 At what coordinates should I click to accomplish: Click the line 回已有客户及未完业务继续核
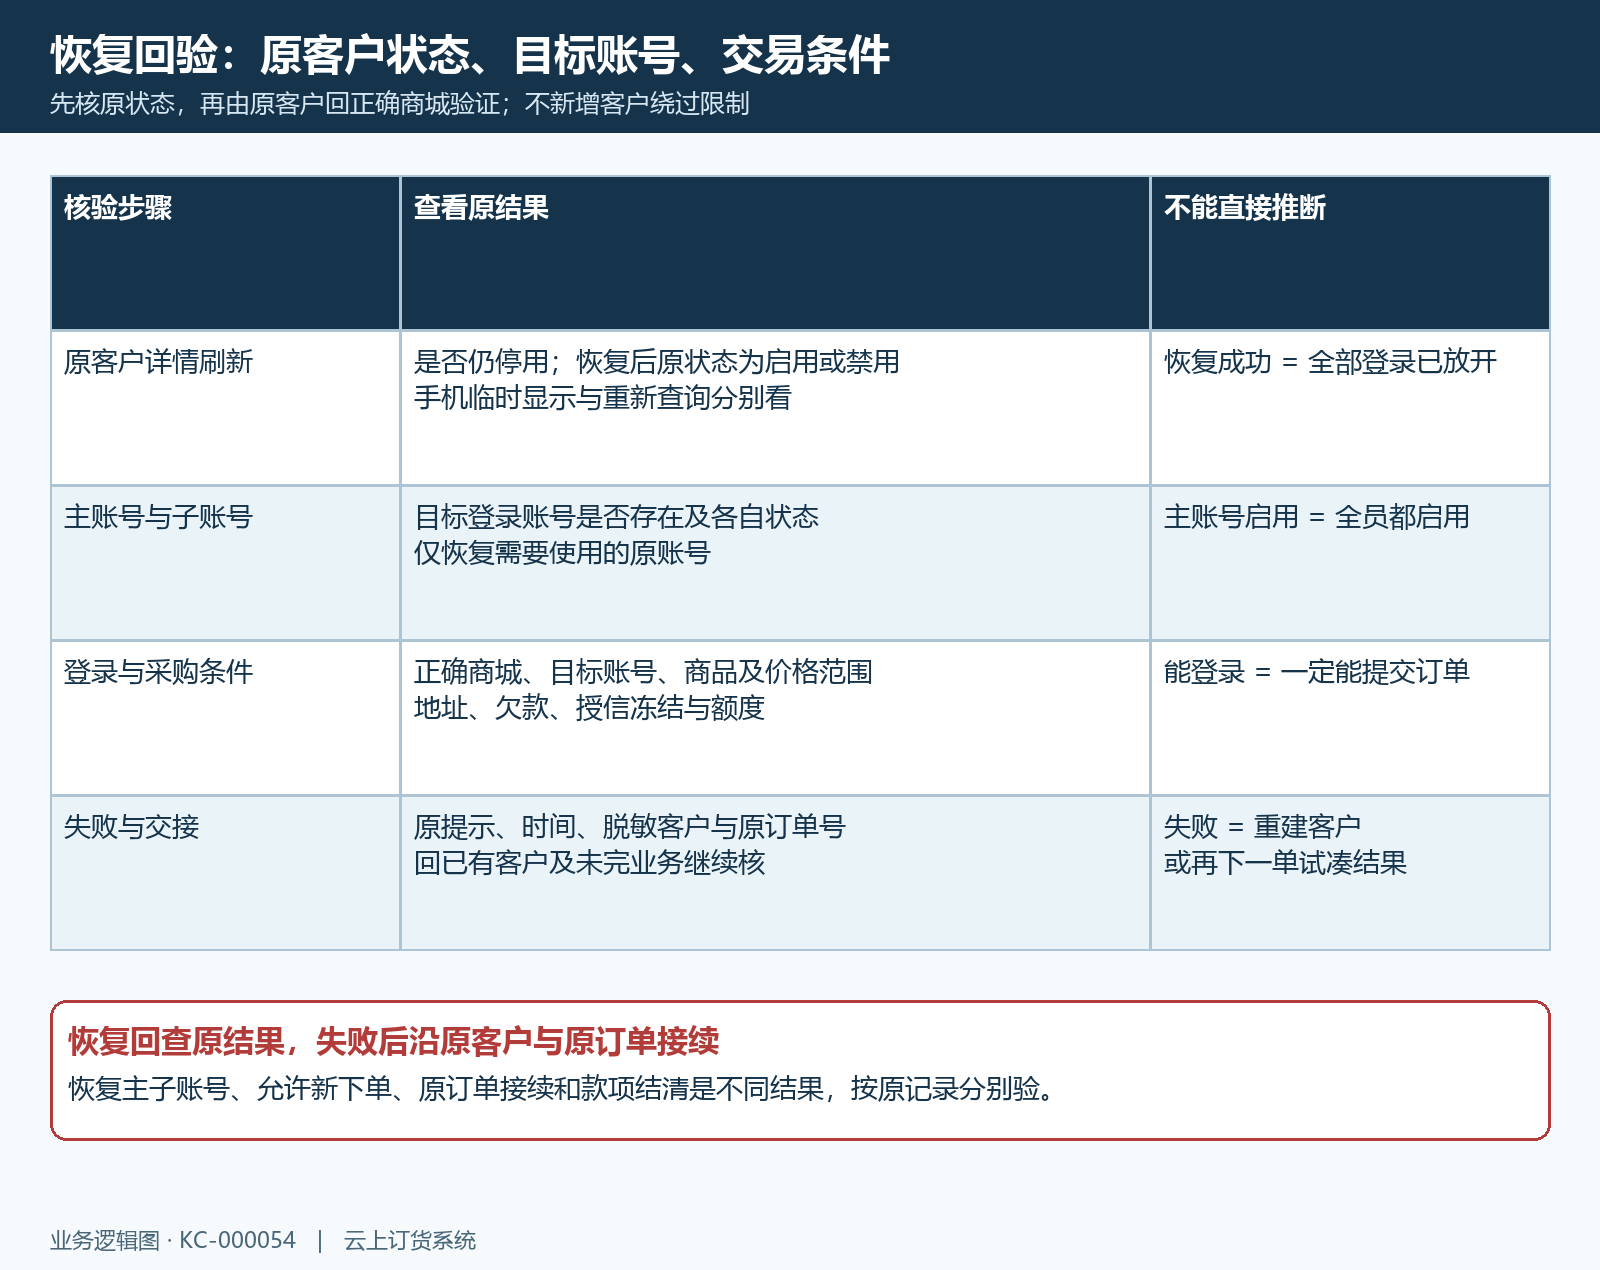click(x=589, y=863)
